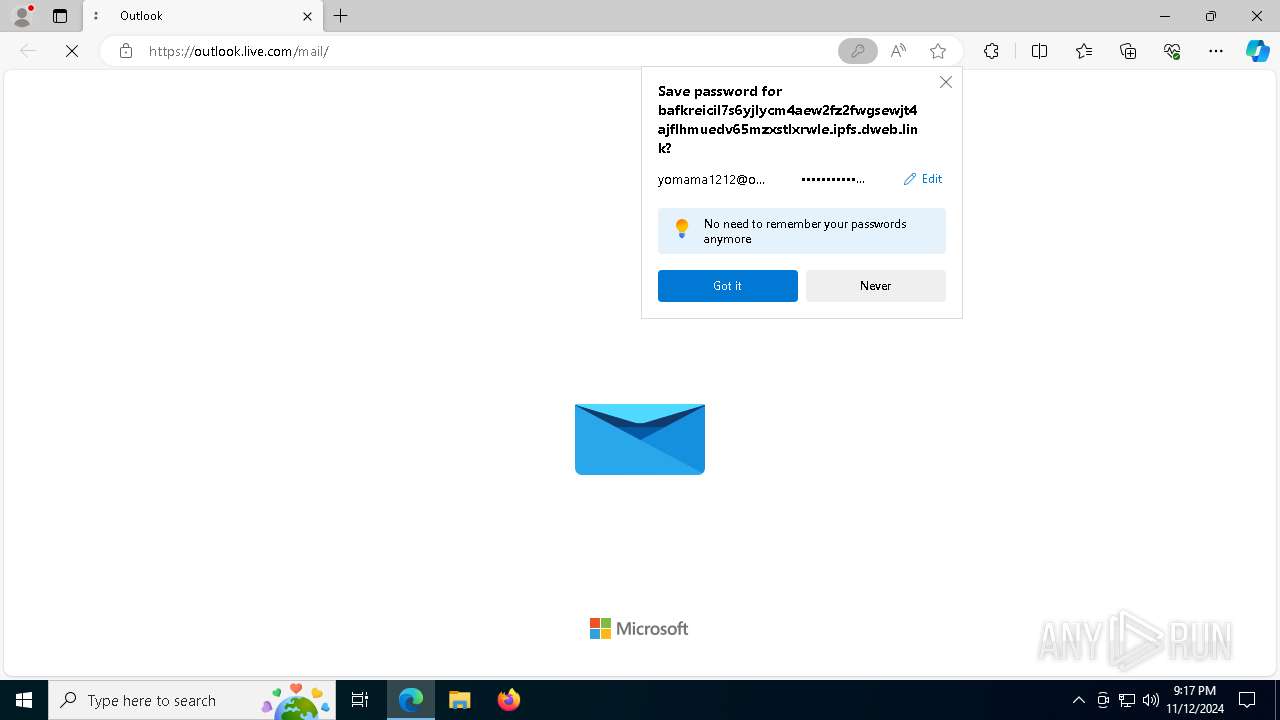The height and width of the screenshot is (720, 1280).
Task: Edit the saved credentials
Action: click(923, 179)
